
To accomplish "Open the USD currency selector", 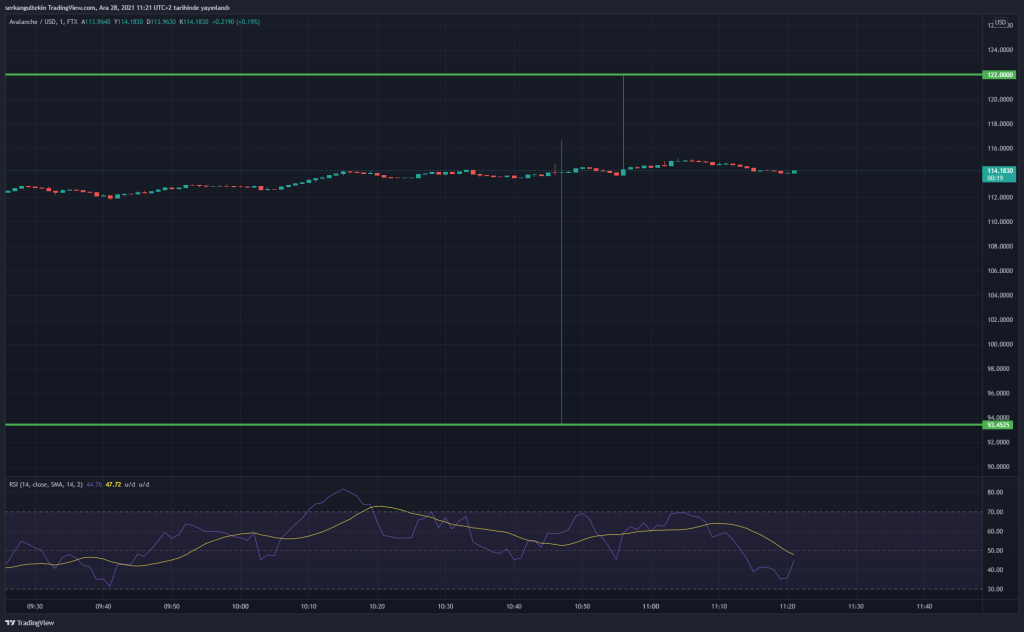I will 999,22.
